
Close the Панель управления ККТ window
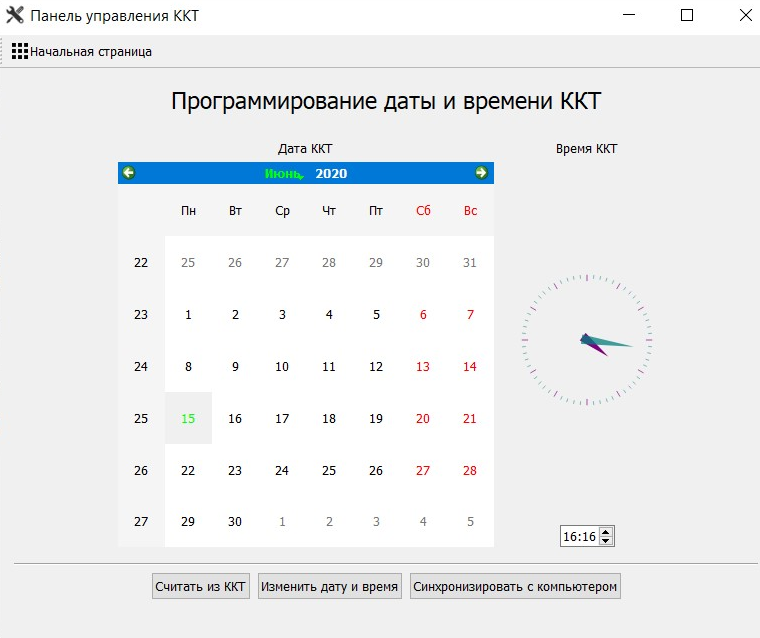coord(745,15)
